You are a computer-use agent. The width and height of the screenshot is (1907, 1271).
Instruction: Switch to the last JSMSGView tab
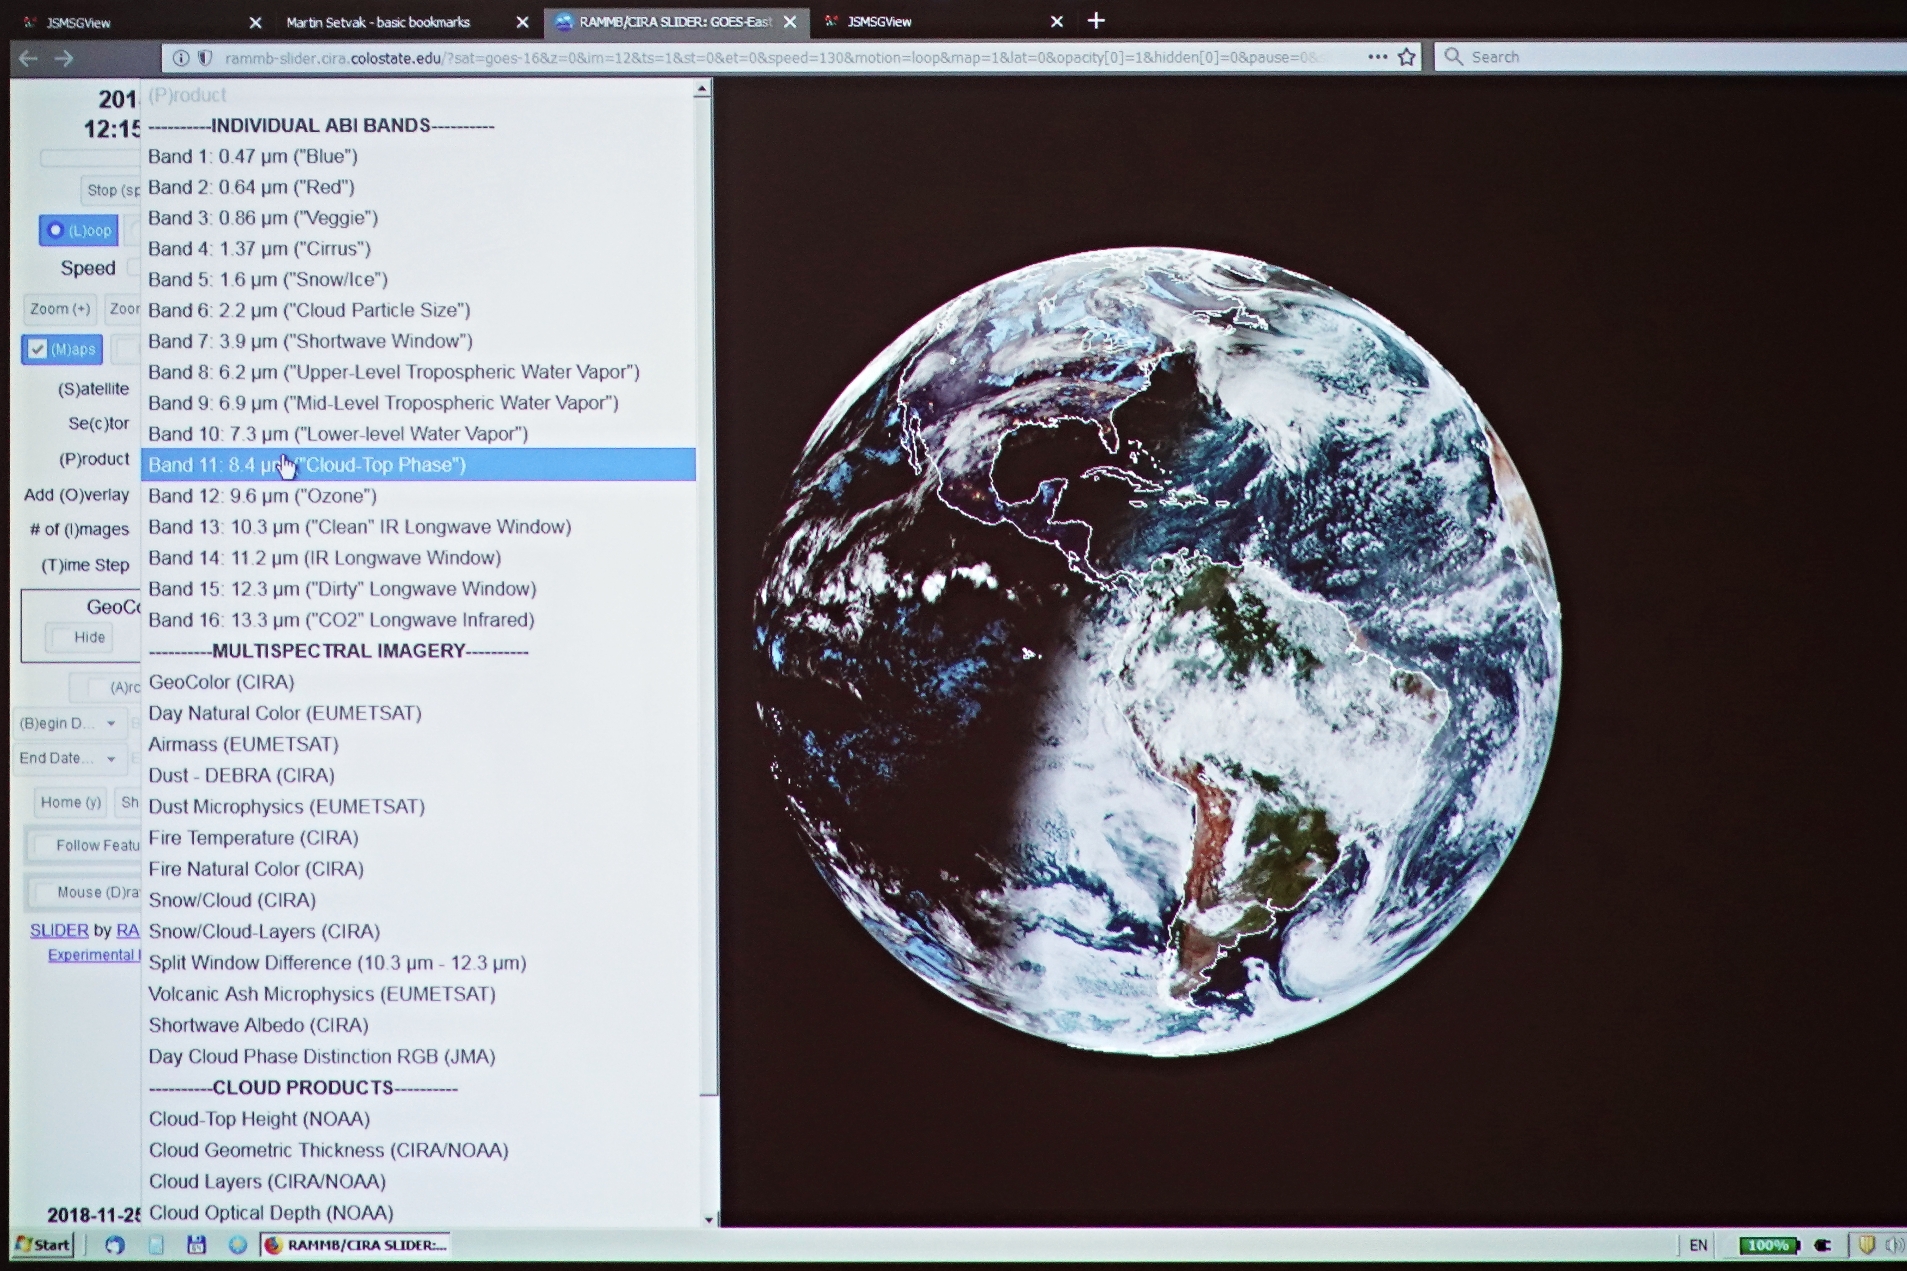[x=940, y=22]
